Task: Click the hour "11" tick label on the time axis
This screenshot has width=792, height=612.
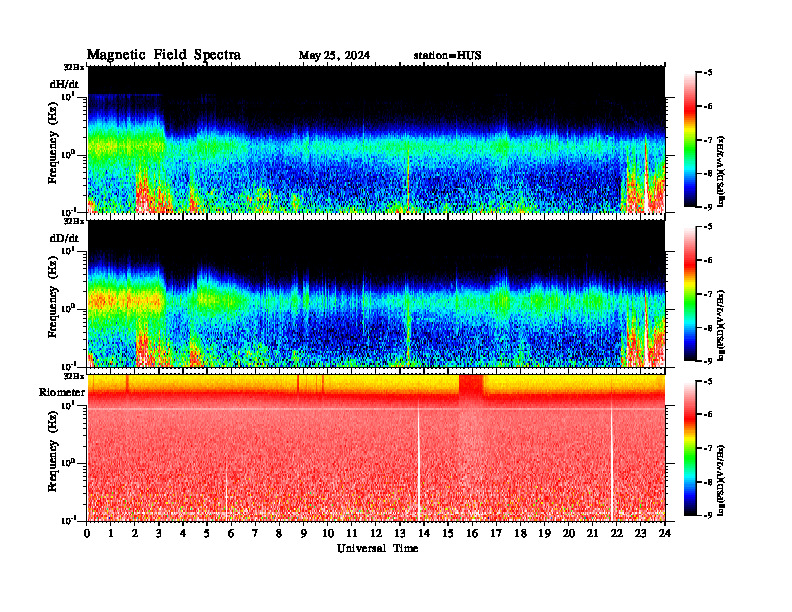Action: point(352,533)
